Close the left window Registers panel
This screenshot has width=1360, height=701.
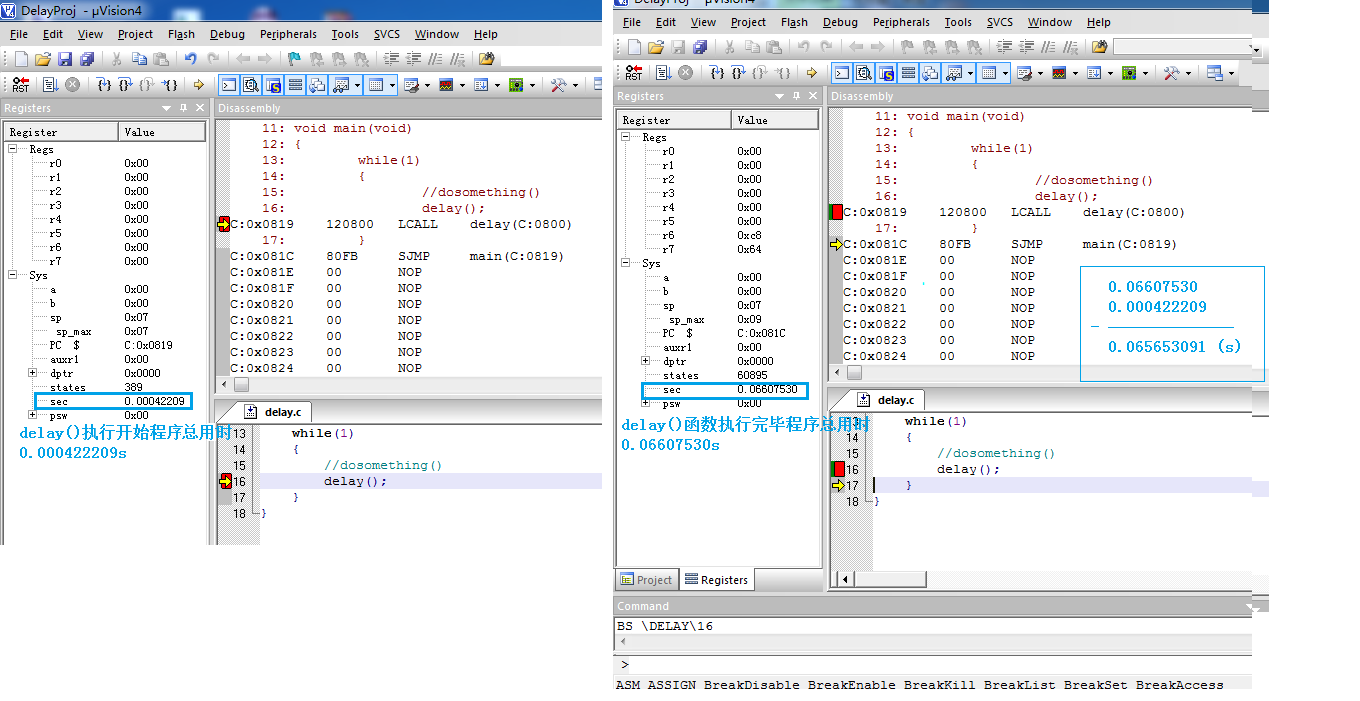(199, 108)
